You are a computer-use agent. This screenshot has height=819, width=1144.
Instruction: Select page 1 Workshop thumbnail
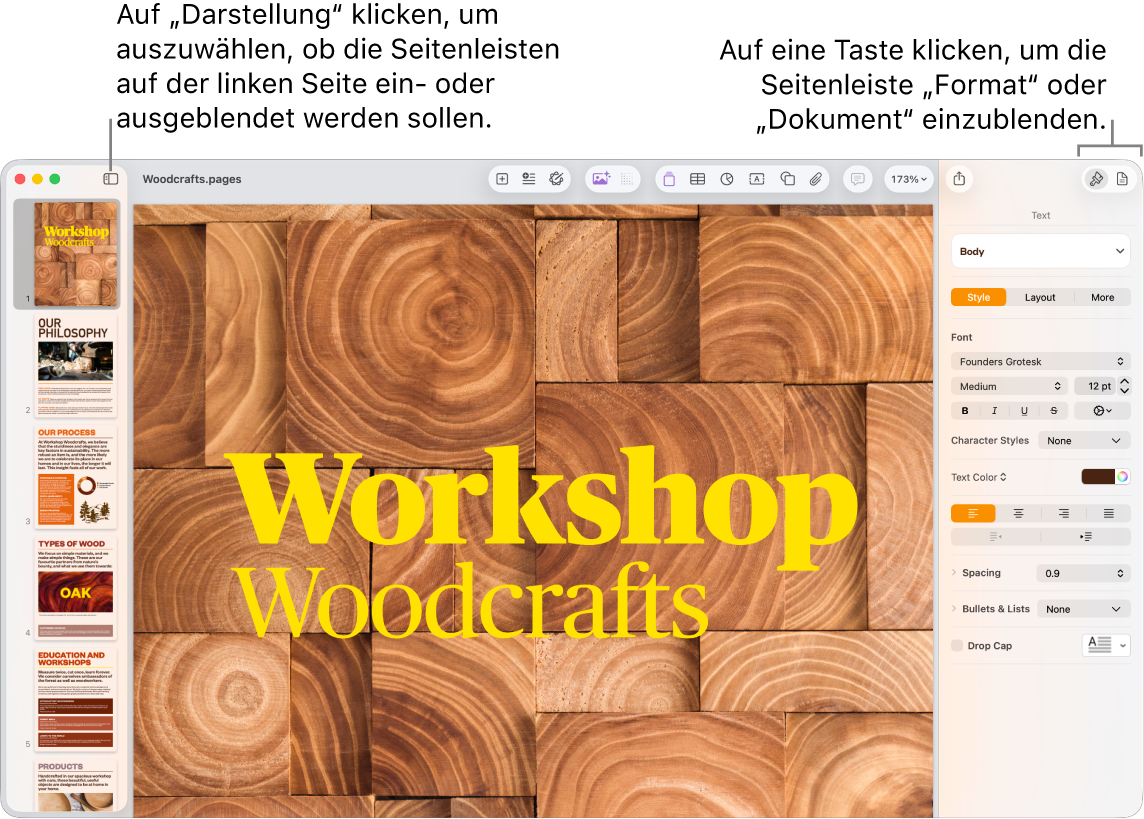pyautogui.click(x=76, y=254)
